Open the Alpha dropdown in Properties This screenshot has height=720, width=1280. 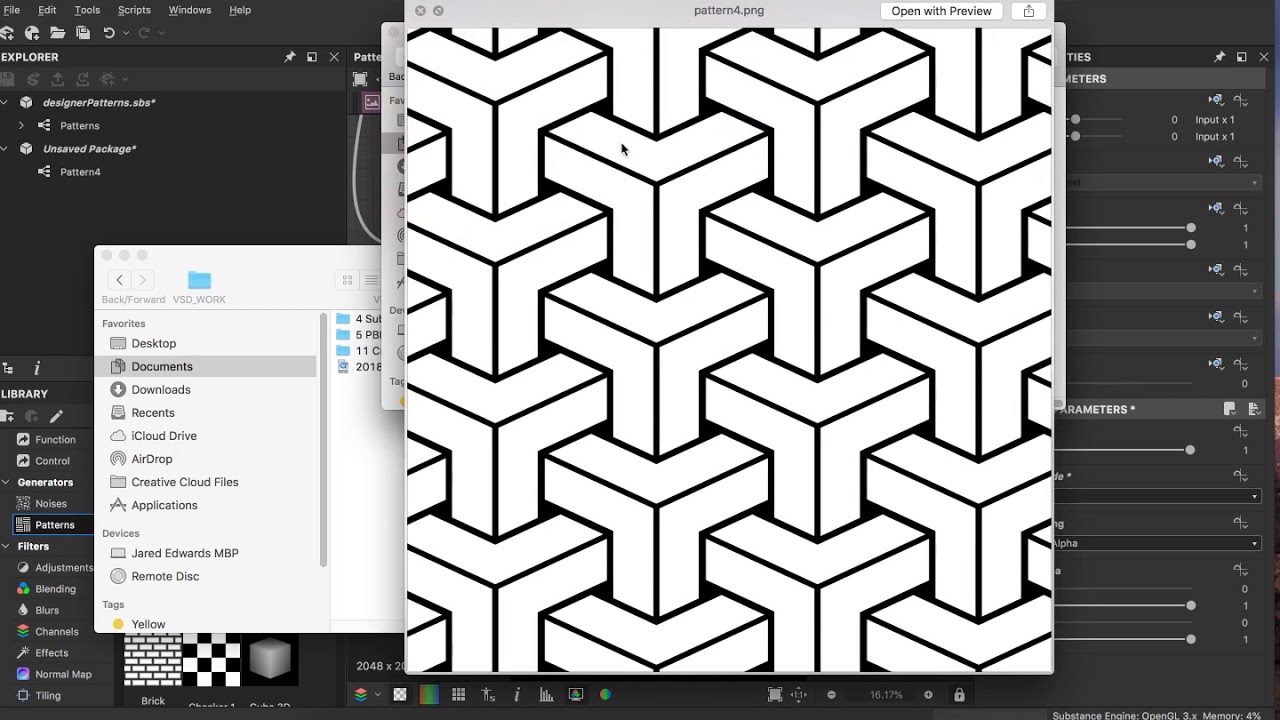pos(1157,543)
